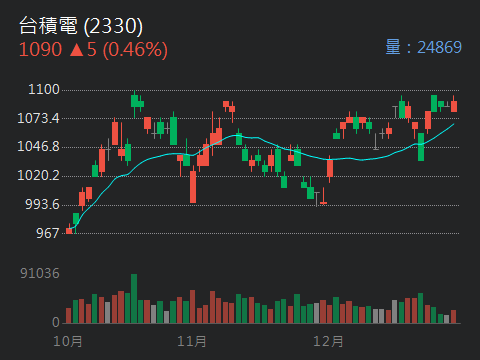
Task: Click the 11月 date axis label
Action: [x=191, y=341]
